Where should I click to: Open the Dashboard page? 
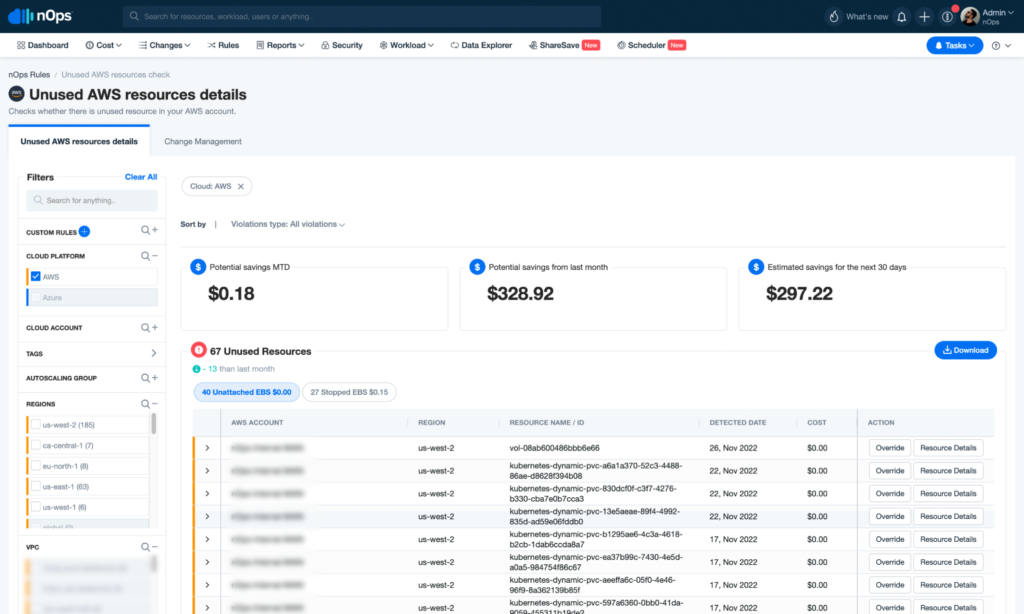click(x=42, y=46)
